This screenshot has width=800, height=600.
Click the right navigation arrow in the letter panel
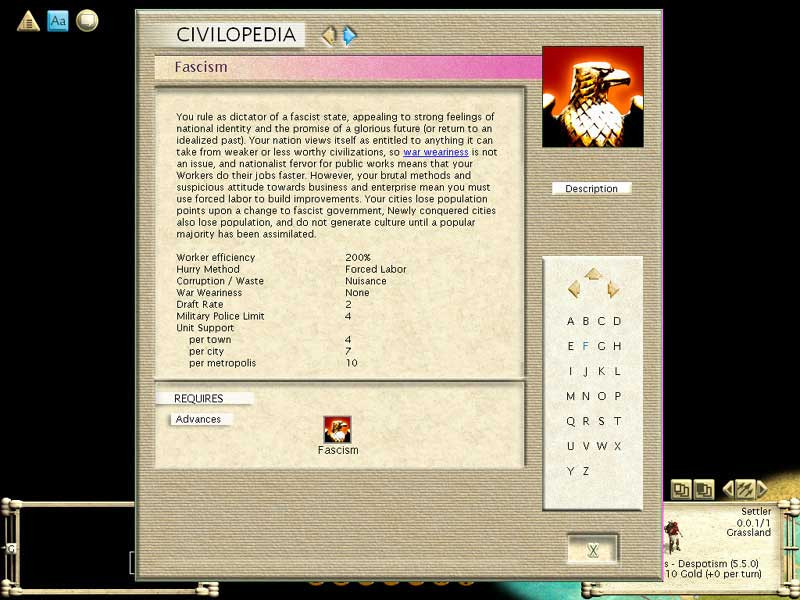(x=615, y=289)
